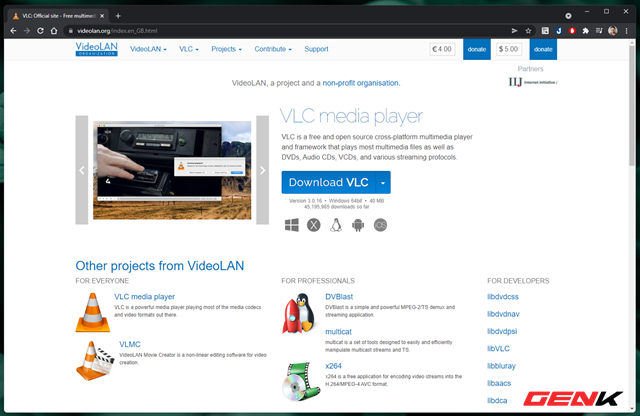640x416 pixels.
Task: Expand the Download VLC dropdown arrow
Action: (x=383, y=182)
